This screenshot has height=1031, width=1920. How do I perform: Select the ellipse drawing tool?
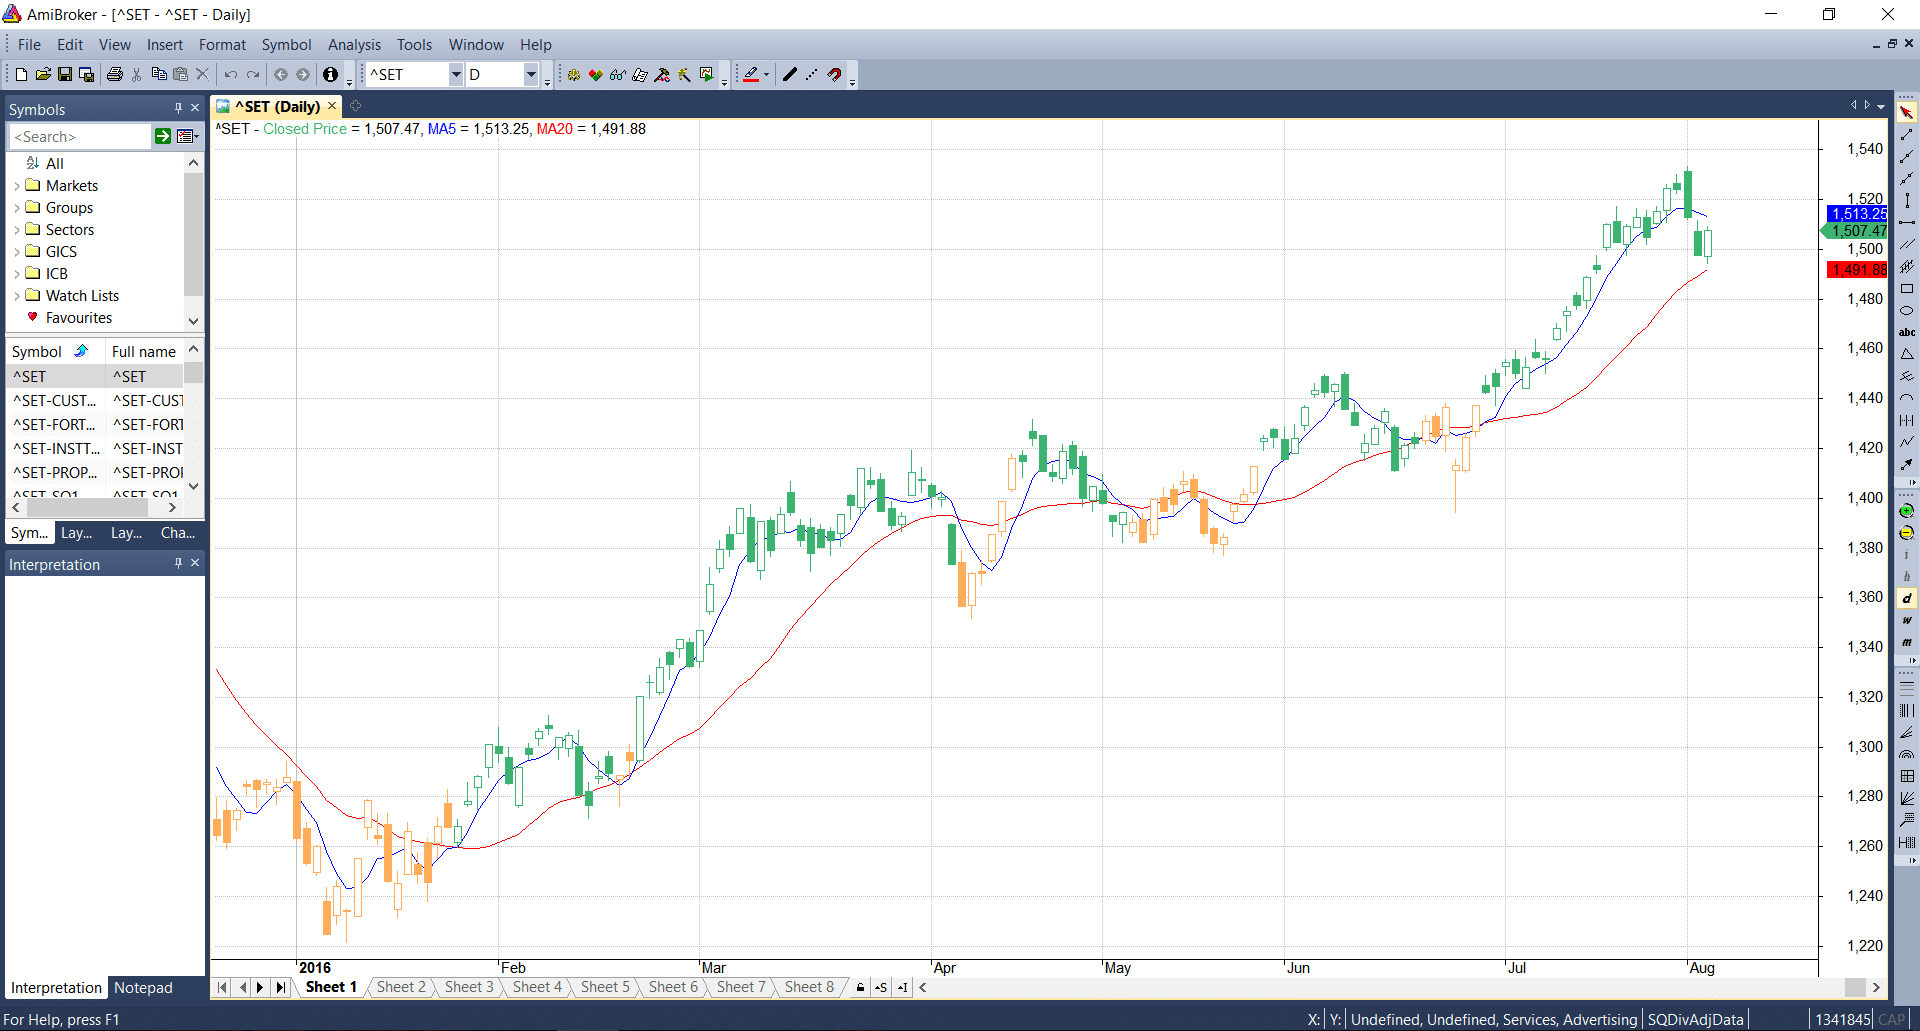tap(1907, 311)
